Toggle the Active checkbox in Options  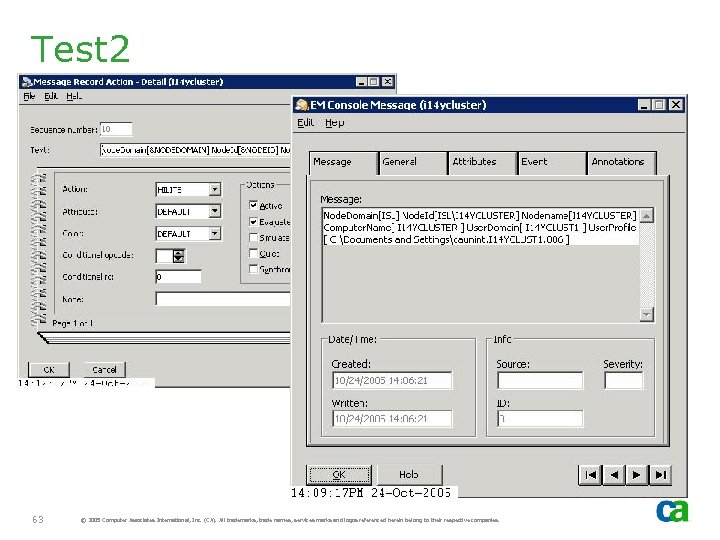253,205
